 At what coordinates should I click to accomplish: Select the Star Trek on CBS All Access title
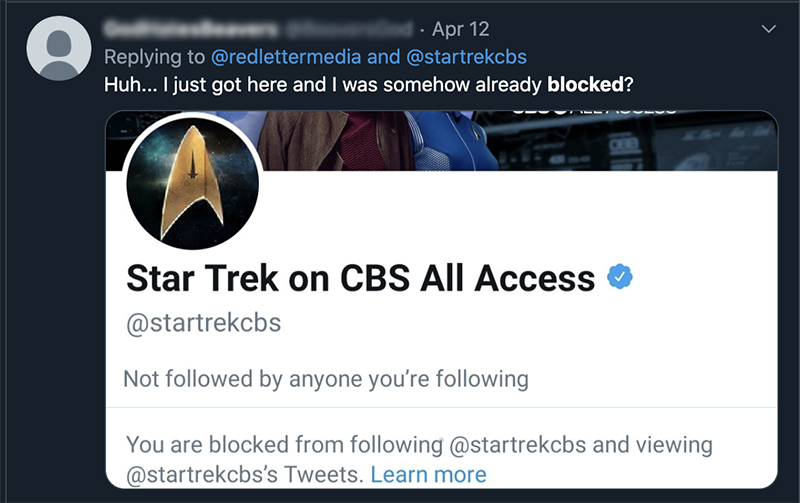pos(360,279)
